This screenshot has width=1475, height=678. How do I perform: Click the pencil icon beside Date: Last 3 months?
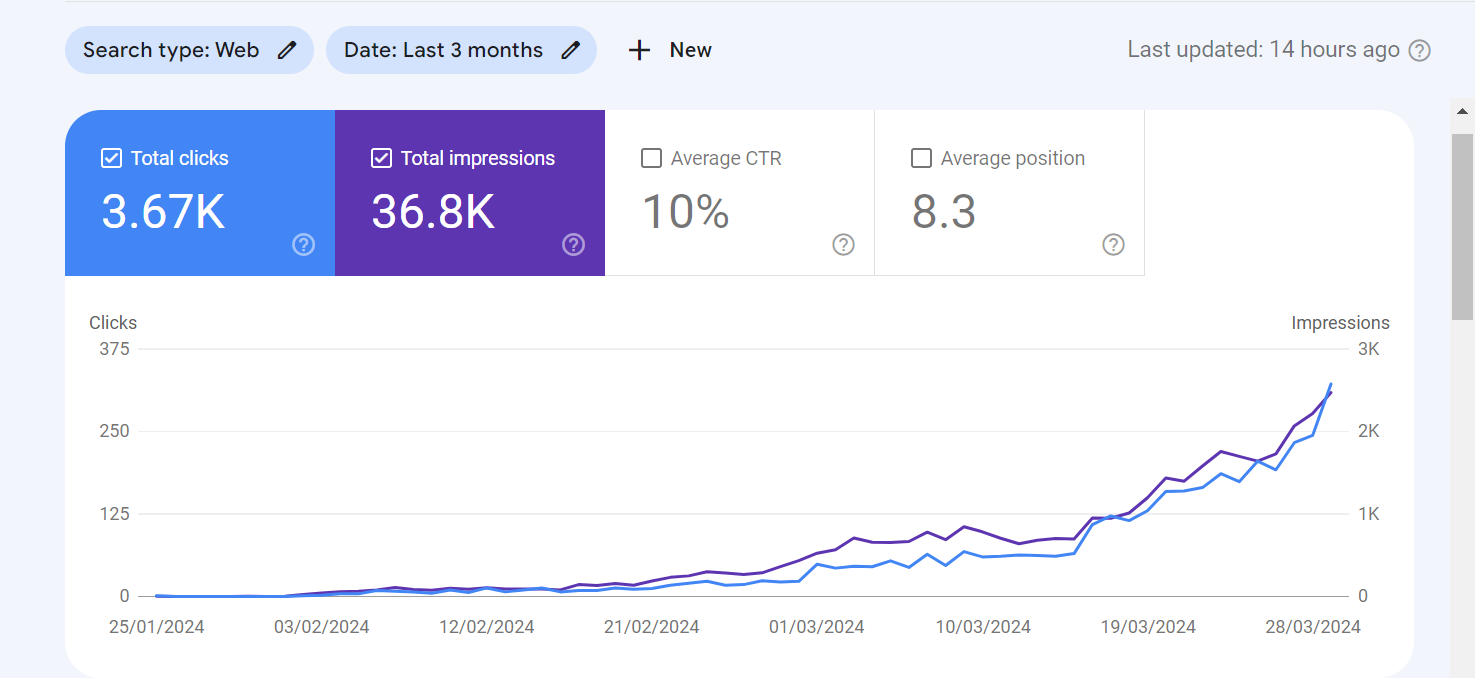click(571, 50)
